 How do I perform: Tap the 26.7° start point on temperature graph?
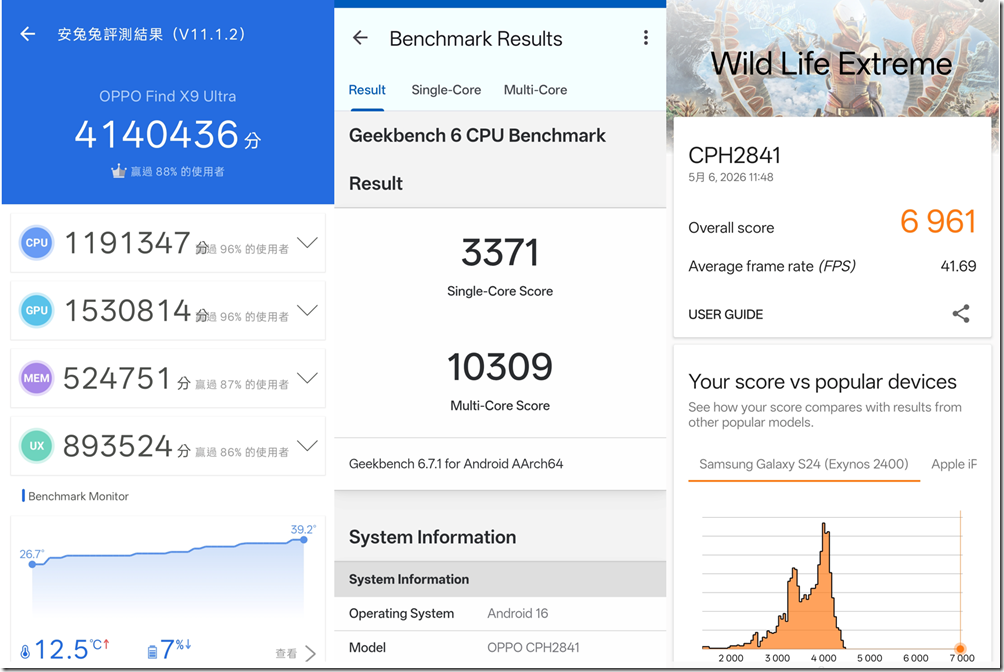coord(32,564)
